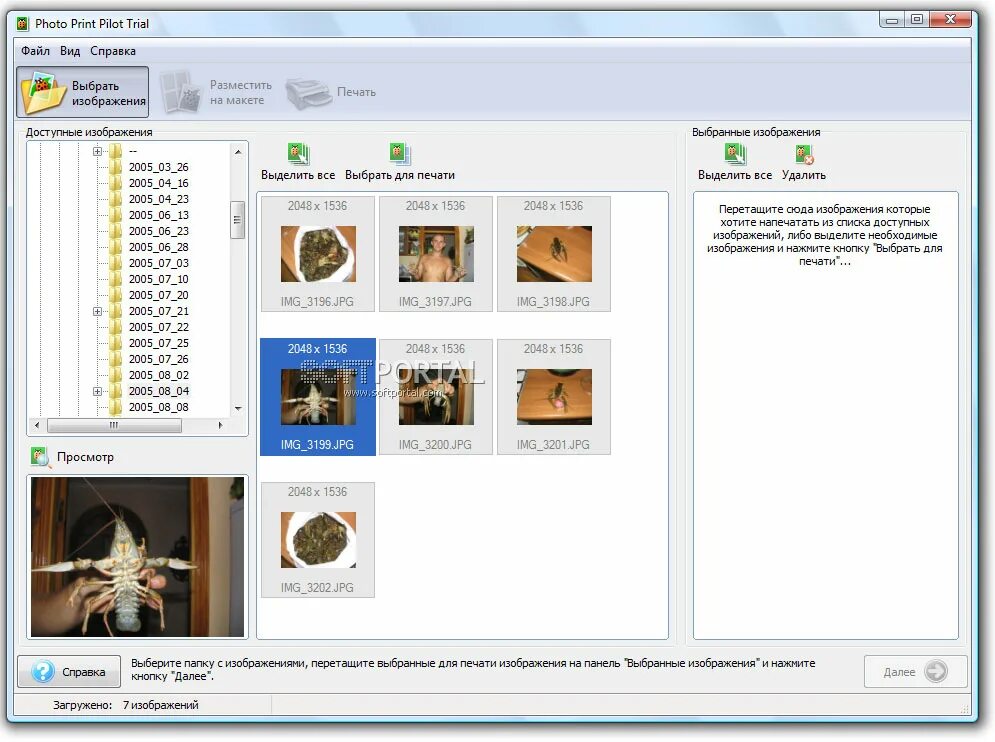The height and width of the screenshot is (742, 995).
Task: Select thumbnail IMG_3201.JPG
Action: (x=554, y=397)
